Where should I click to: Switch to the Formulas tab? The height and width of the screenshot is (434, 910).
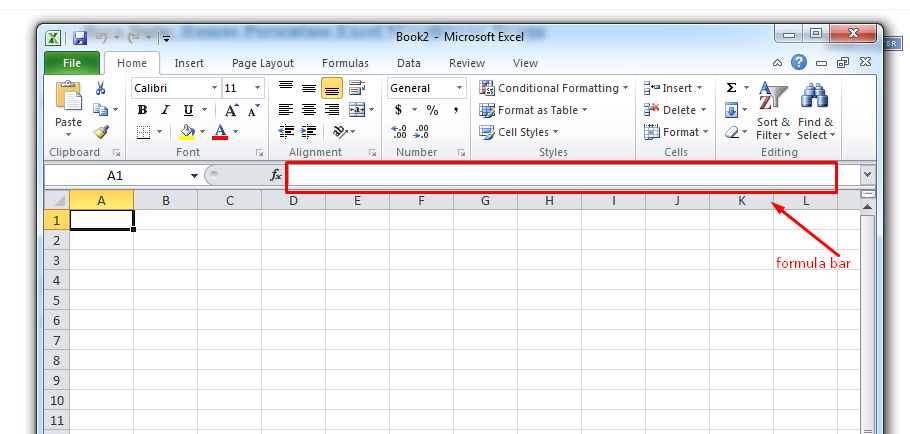pyautogui.click(x=345, y=63)
